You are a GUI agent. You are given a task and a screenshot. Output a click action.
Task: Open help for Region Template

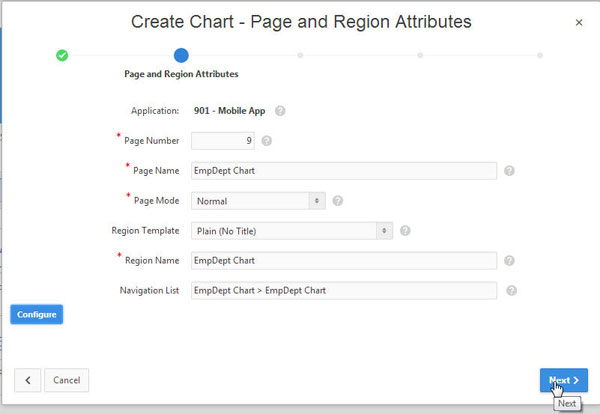point(405,231)
